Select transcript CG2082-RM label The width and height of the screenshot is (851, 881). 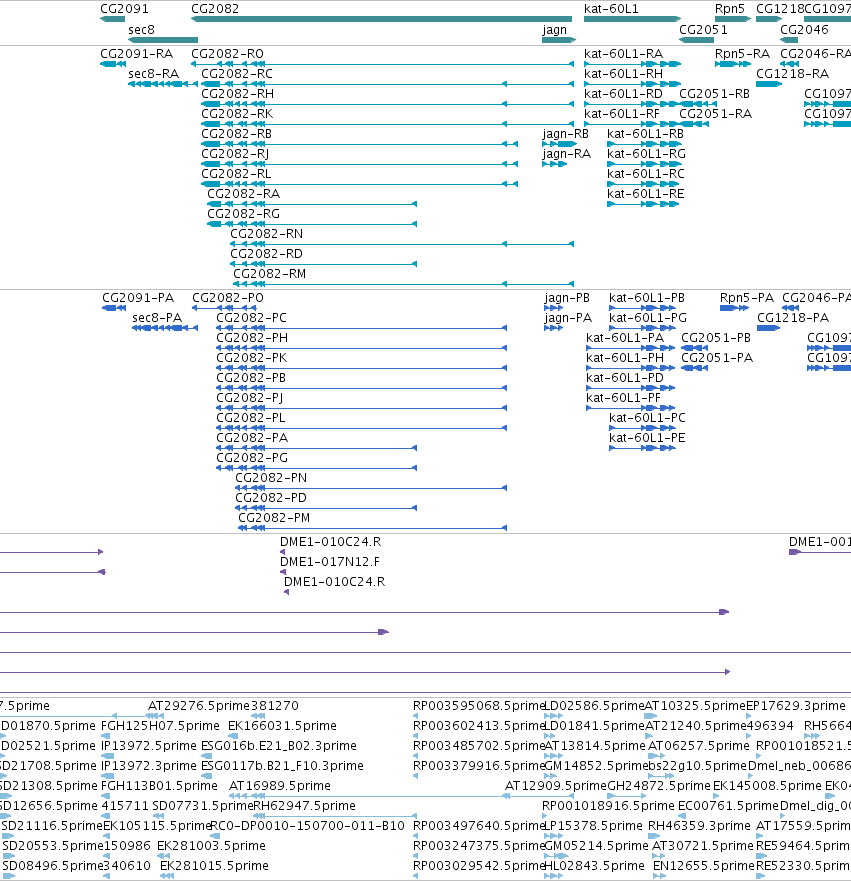click(270, 274)
